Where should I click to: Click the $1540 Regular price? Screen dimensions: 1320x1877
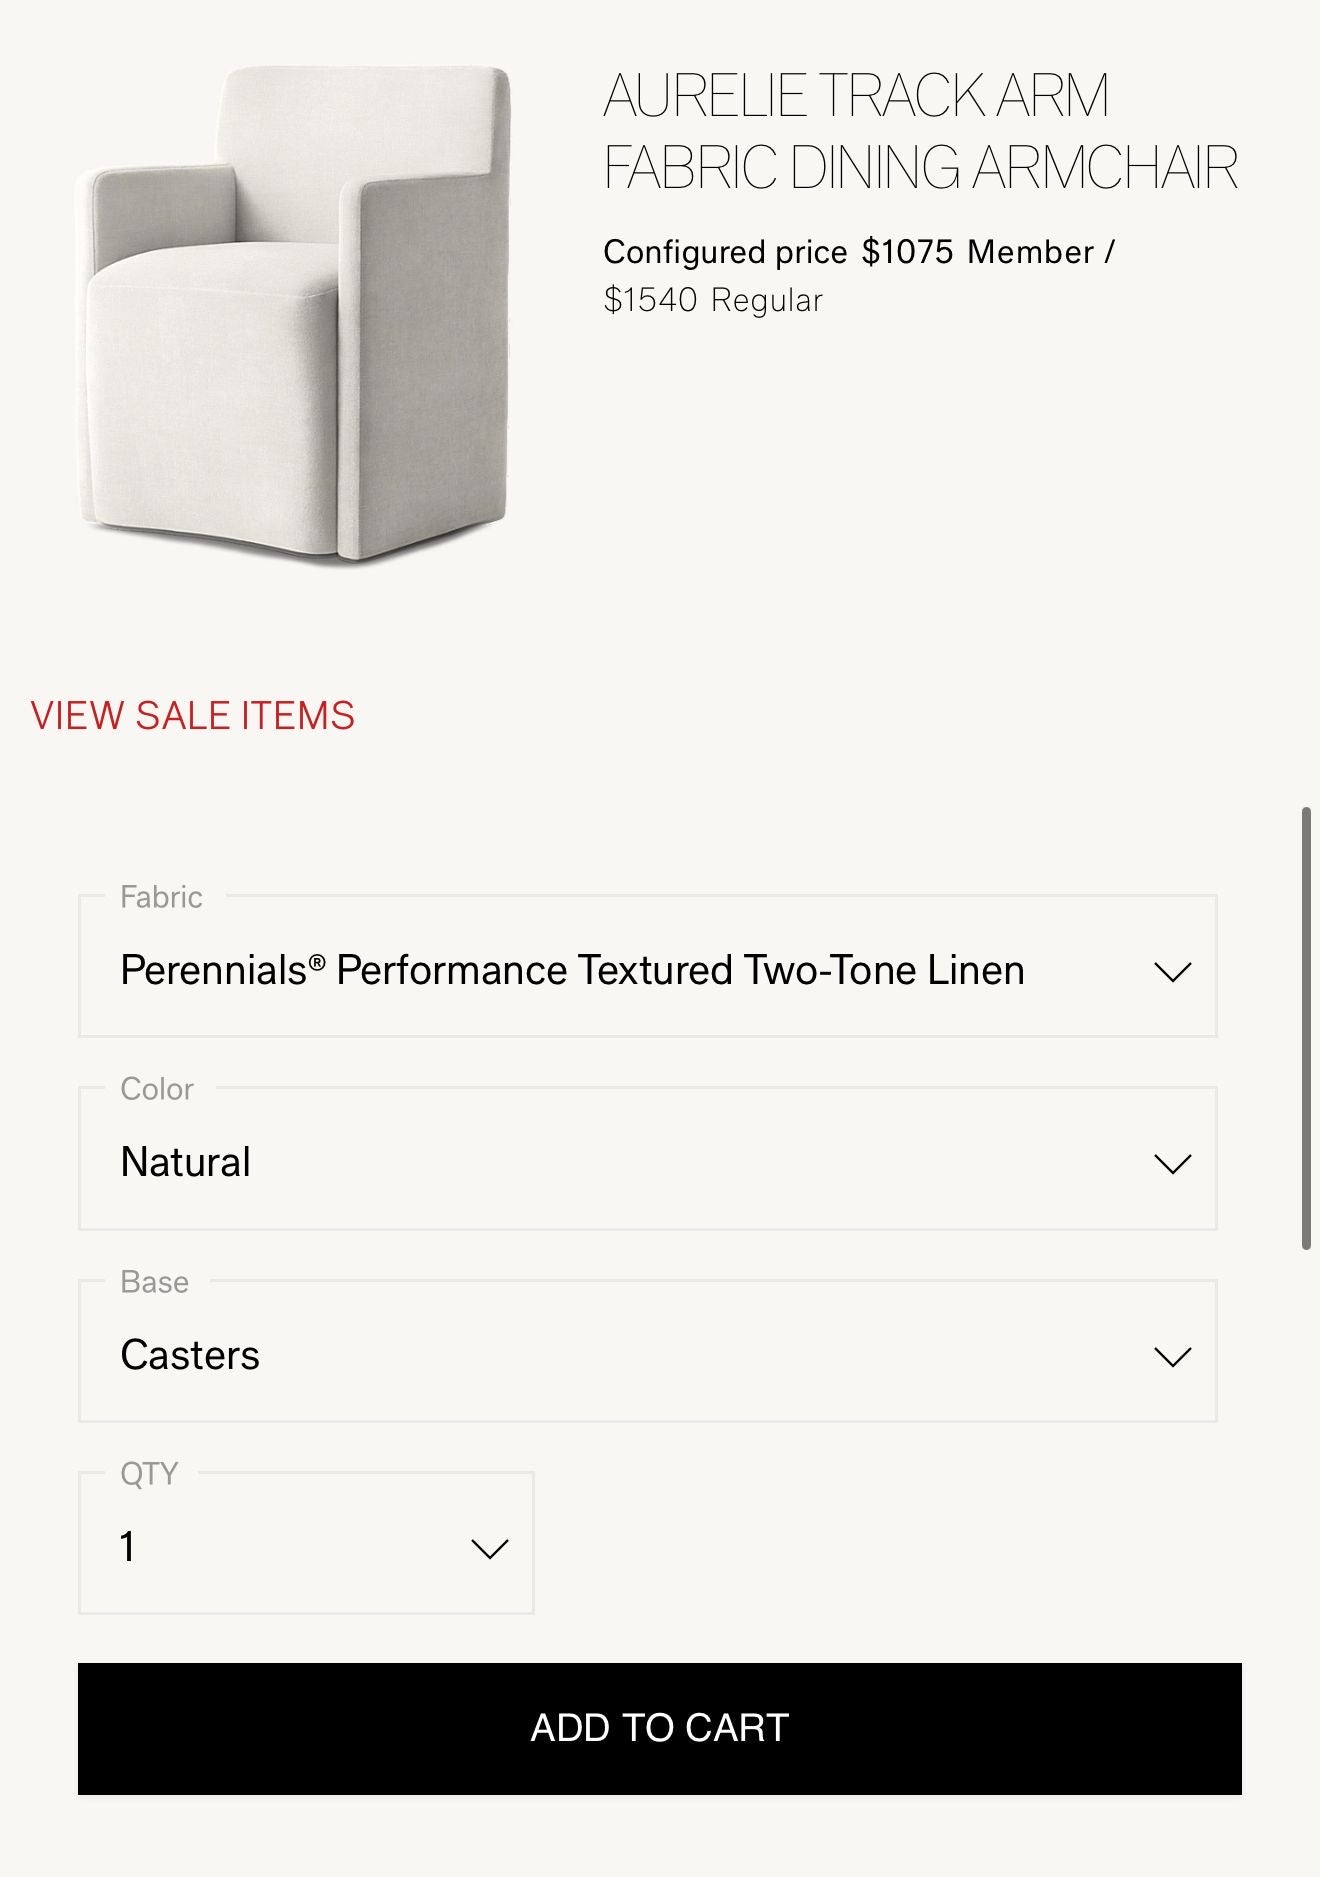[713, 300]
